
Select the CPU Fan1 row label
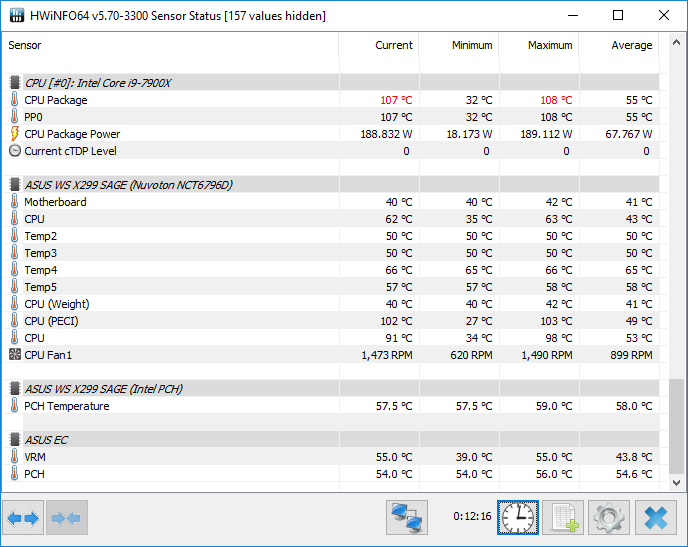[x=48, y=355]
